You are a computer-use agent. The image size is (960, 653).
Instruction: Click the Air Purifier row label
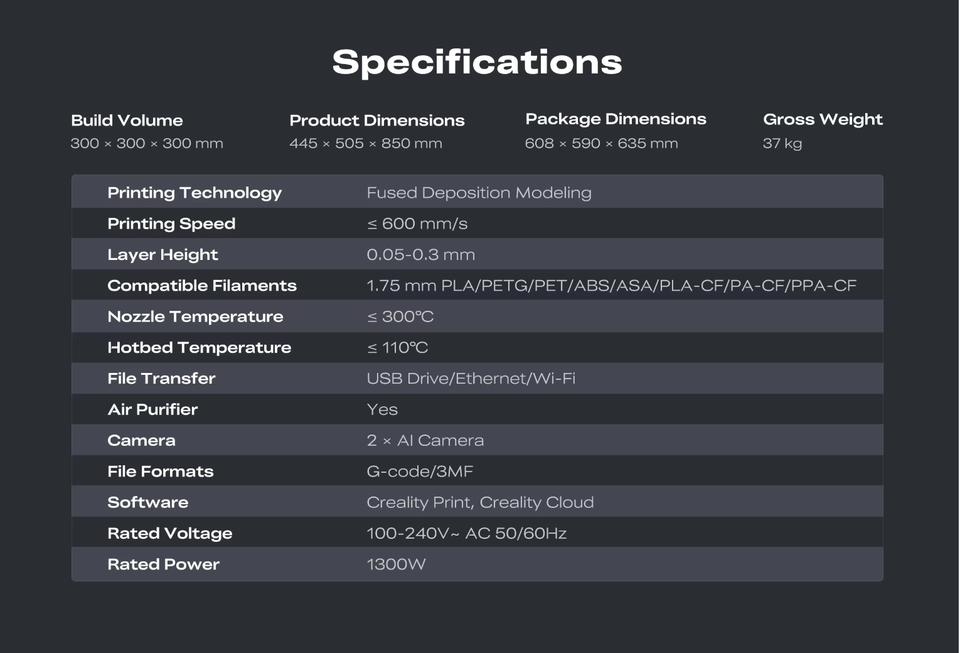(152, 409)
